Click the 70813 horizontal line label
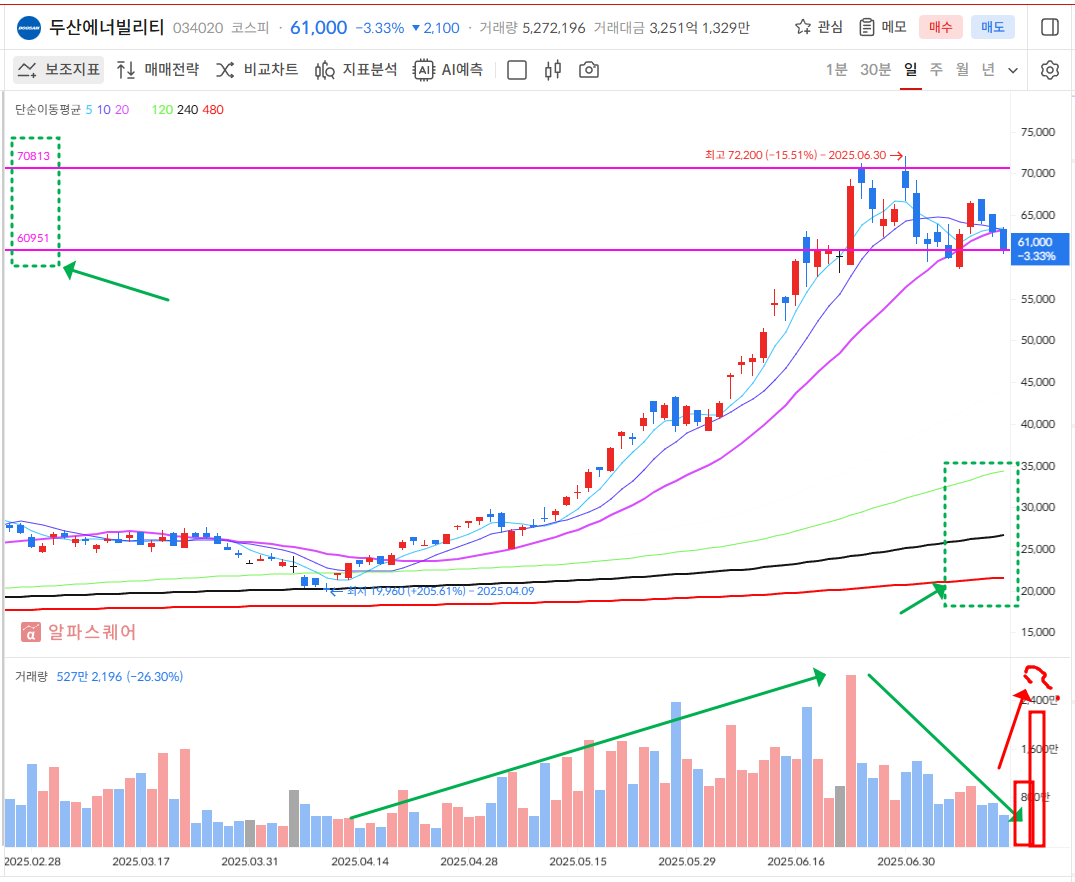The width and height of the screenshot is (1075, 882). coord(34,156)
